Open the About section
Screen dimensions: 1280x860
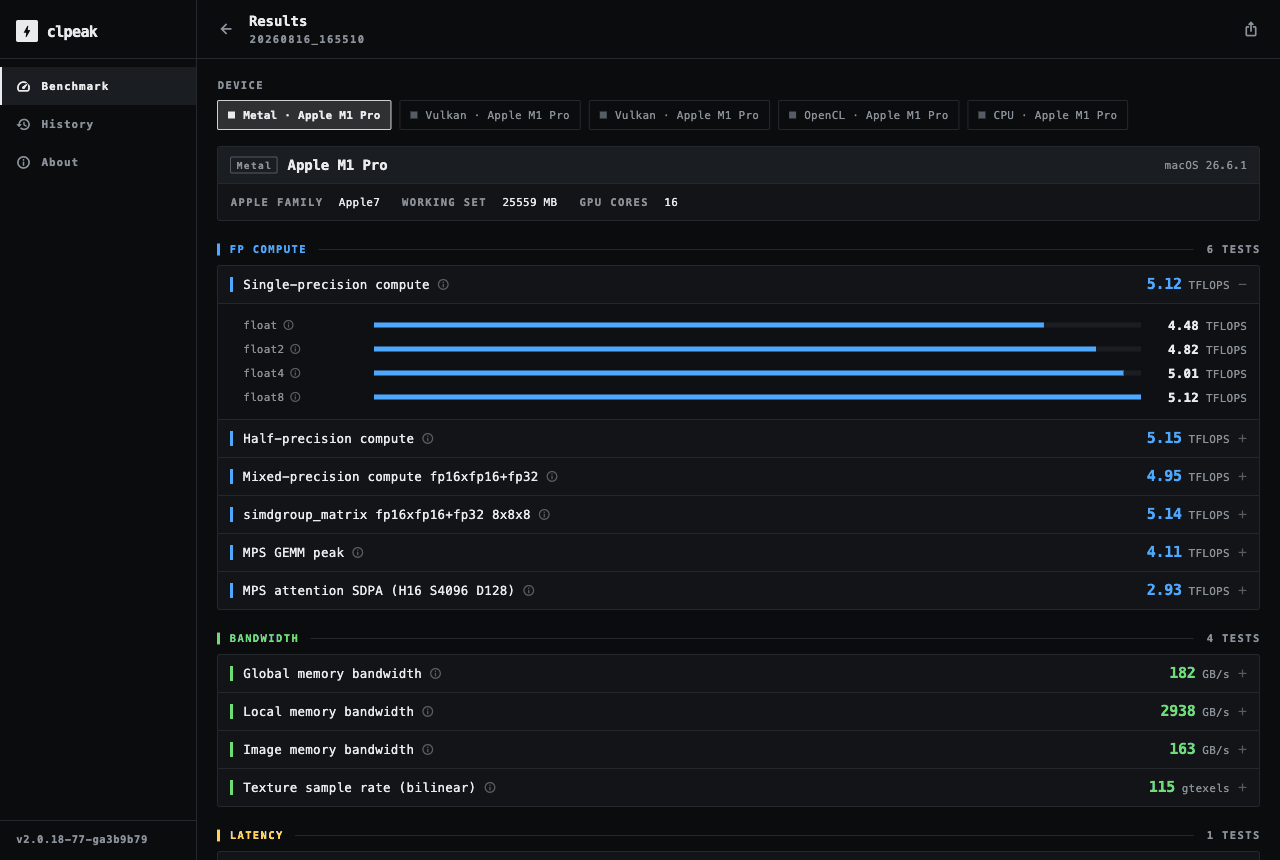point(98,162)
